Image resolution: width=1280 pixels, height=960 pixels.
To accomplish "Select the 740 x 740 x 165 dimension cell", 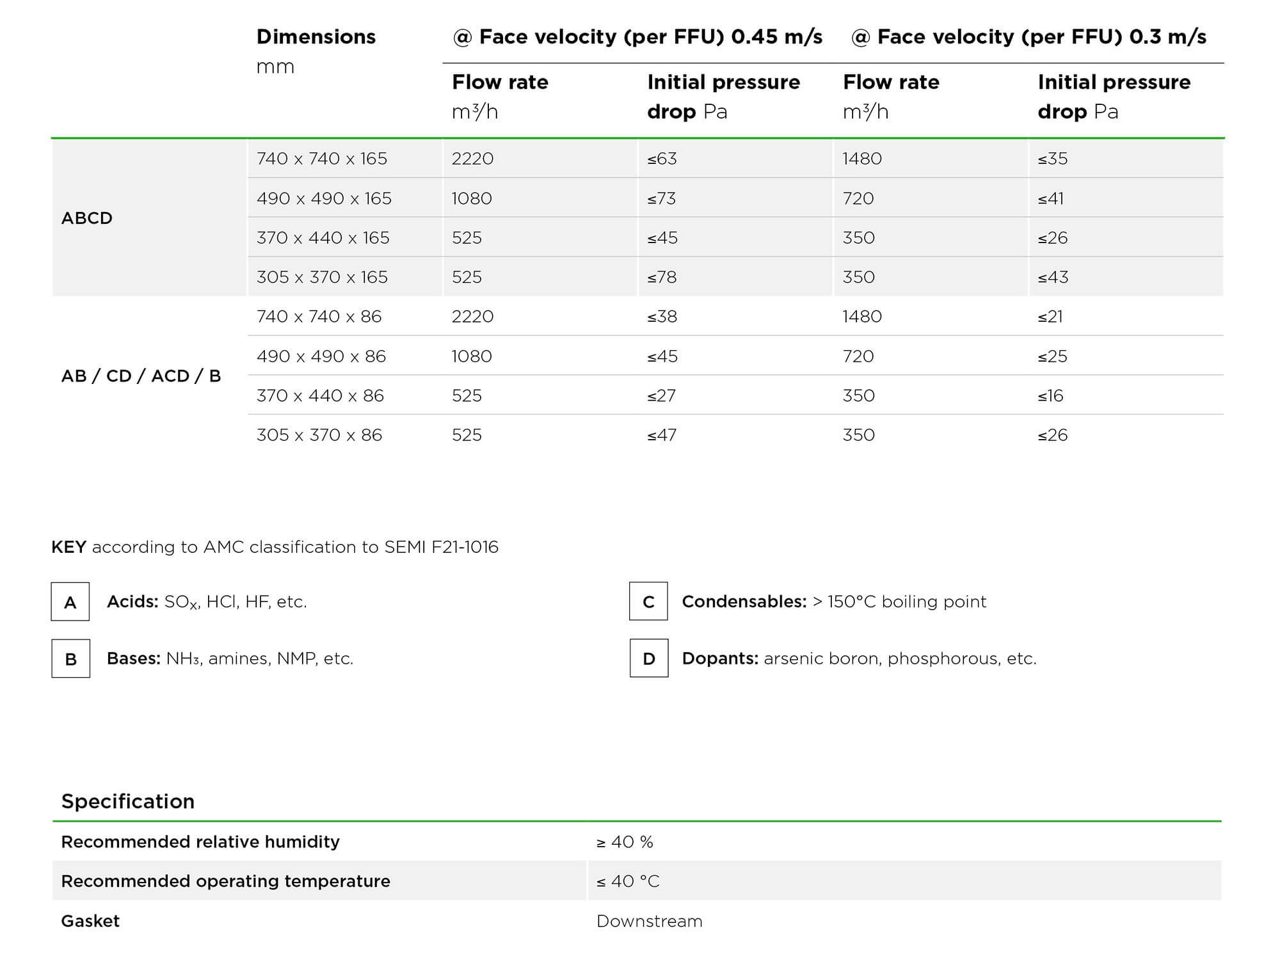I will 322,159.
